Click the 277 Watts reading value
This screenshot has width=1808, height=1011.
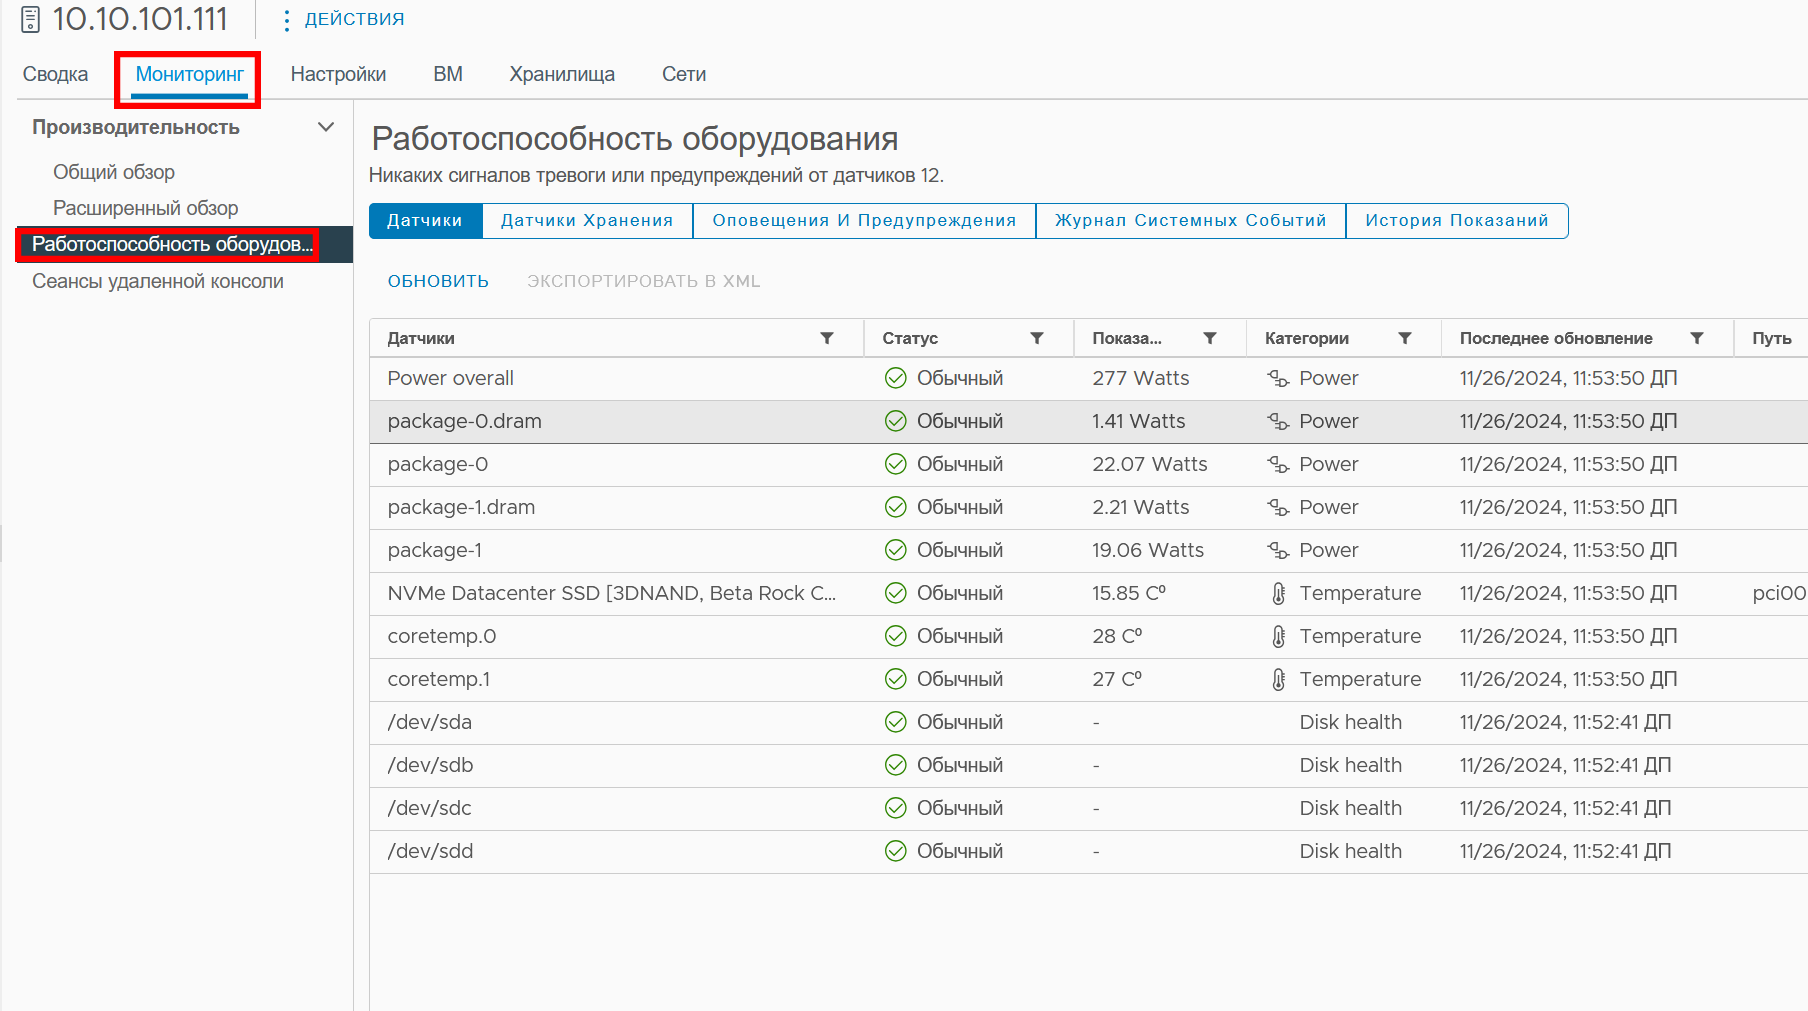1141,378
